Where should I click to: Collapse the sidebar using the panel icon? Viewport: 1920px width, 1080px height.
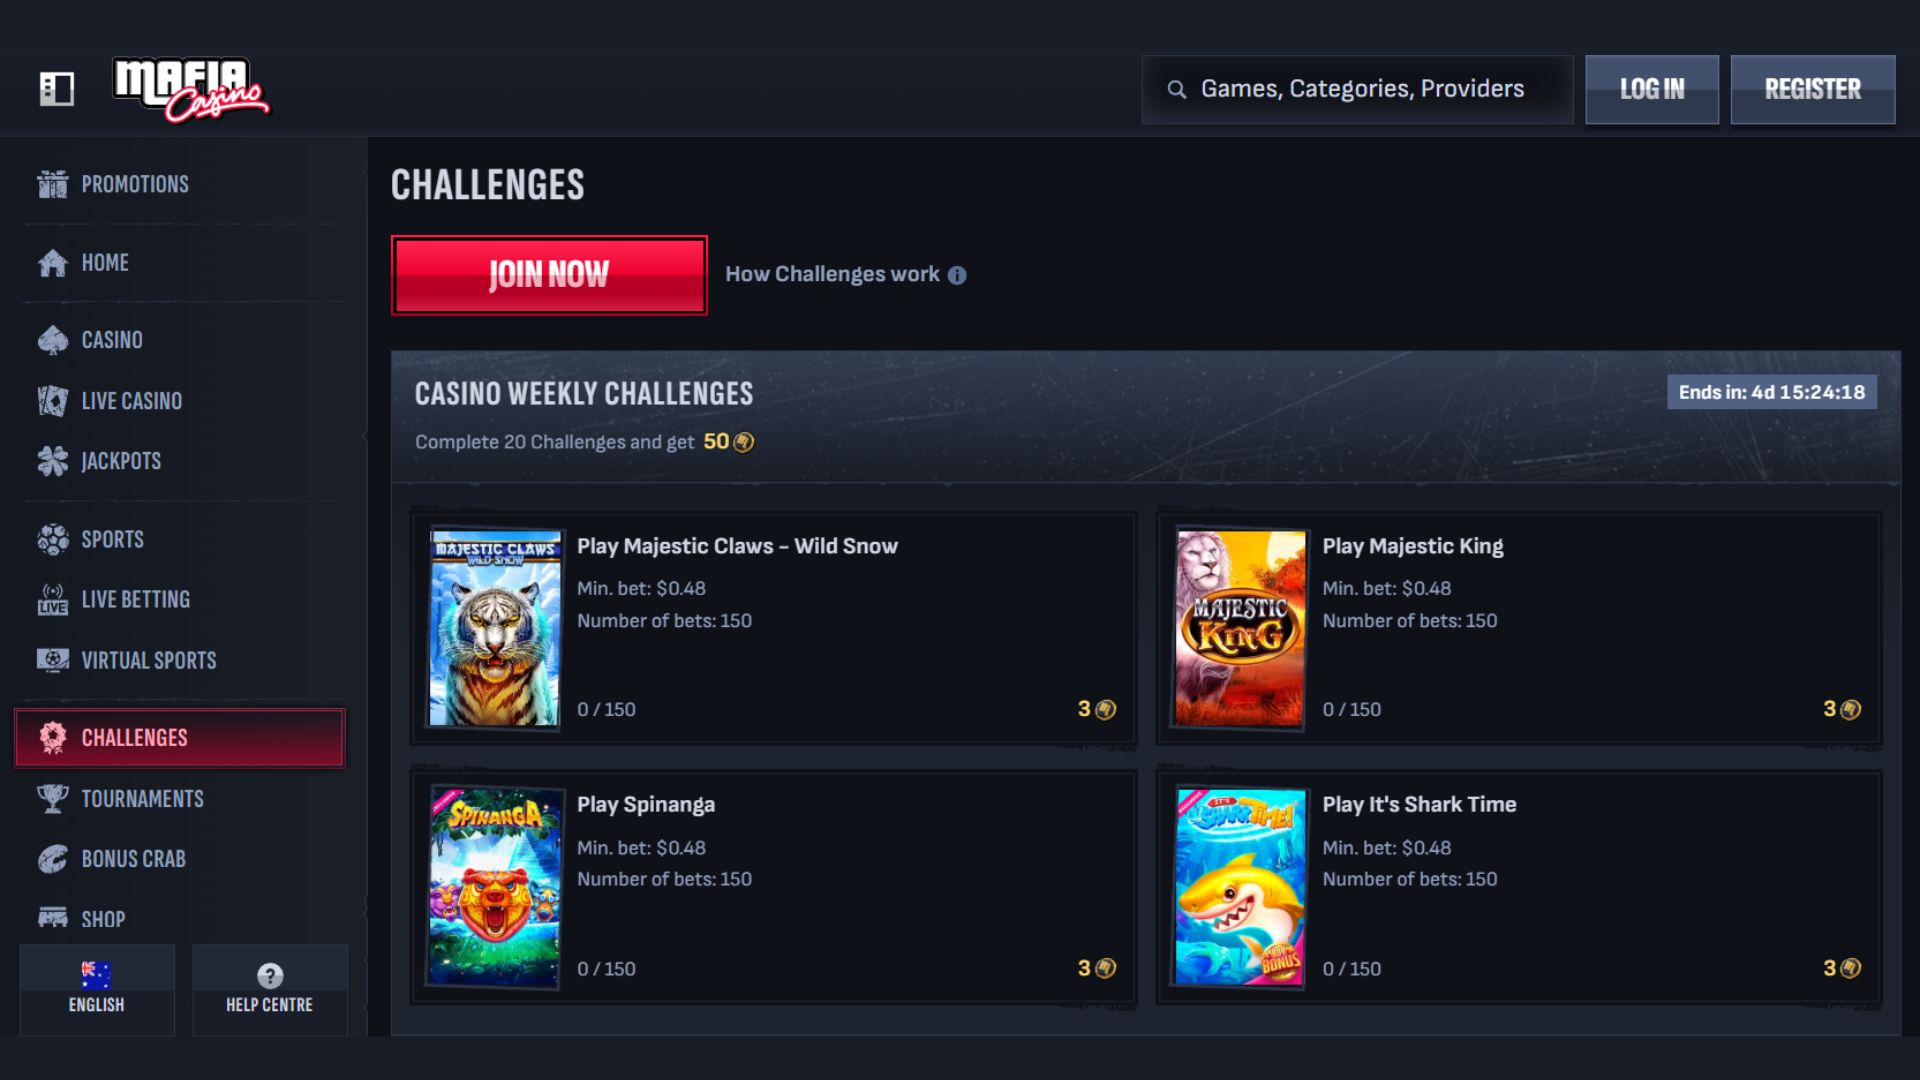tap(57, 89)
